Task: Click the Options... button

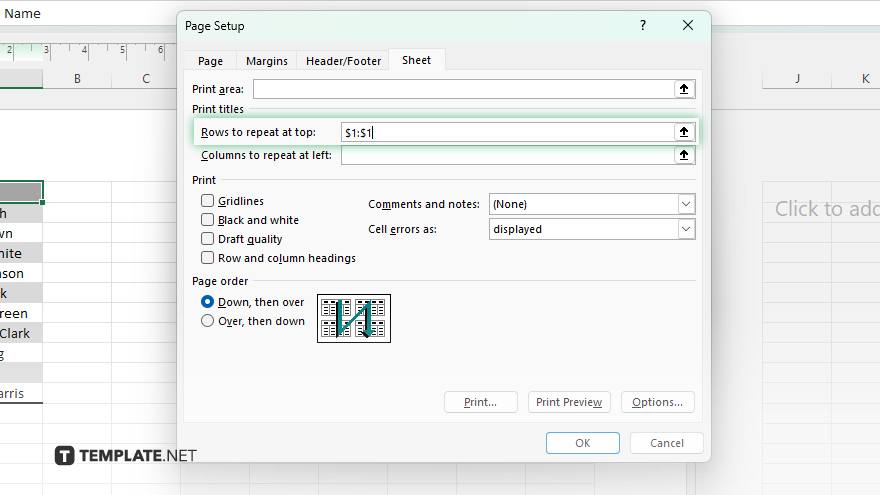Action: tap(657, 402)
